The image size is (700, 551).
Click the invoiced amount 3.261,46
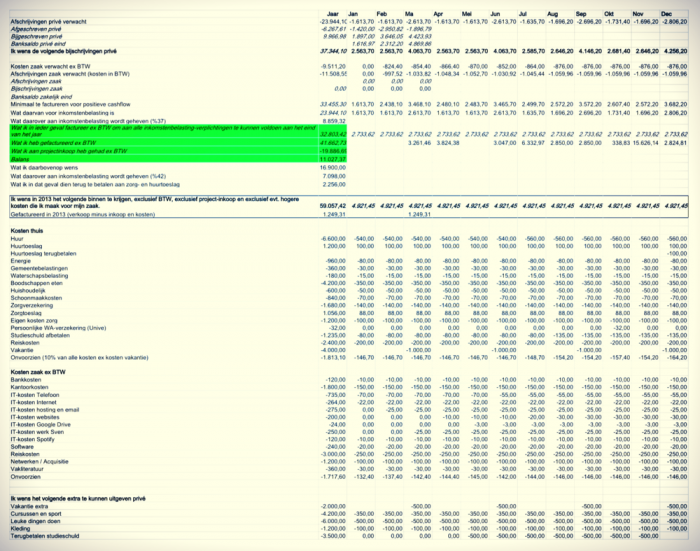(x=419, y=143)
